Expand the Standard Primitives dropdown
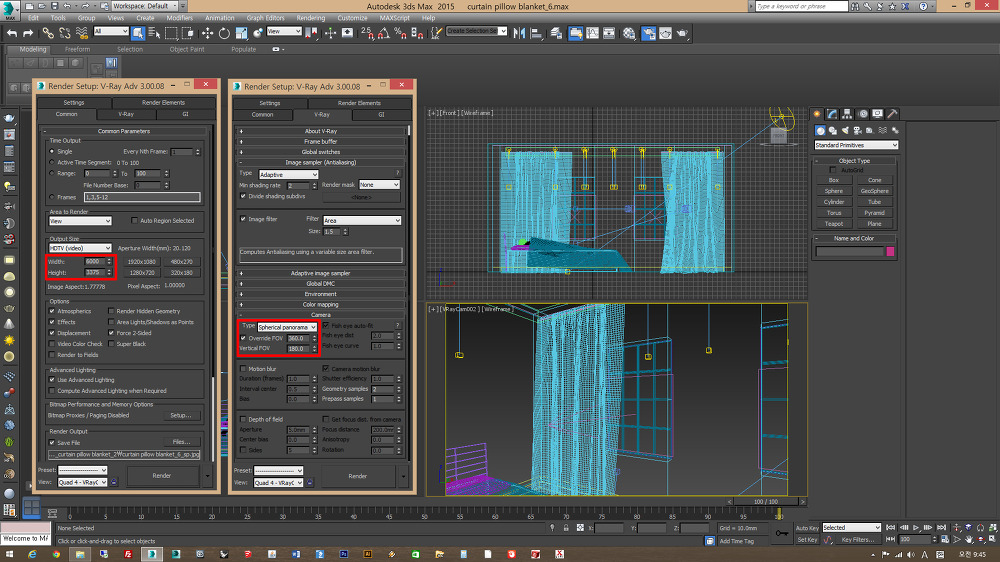1000x562 pixels. coord(856,145)
